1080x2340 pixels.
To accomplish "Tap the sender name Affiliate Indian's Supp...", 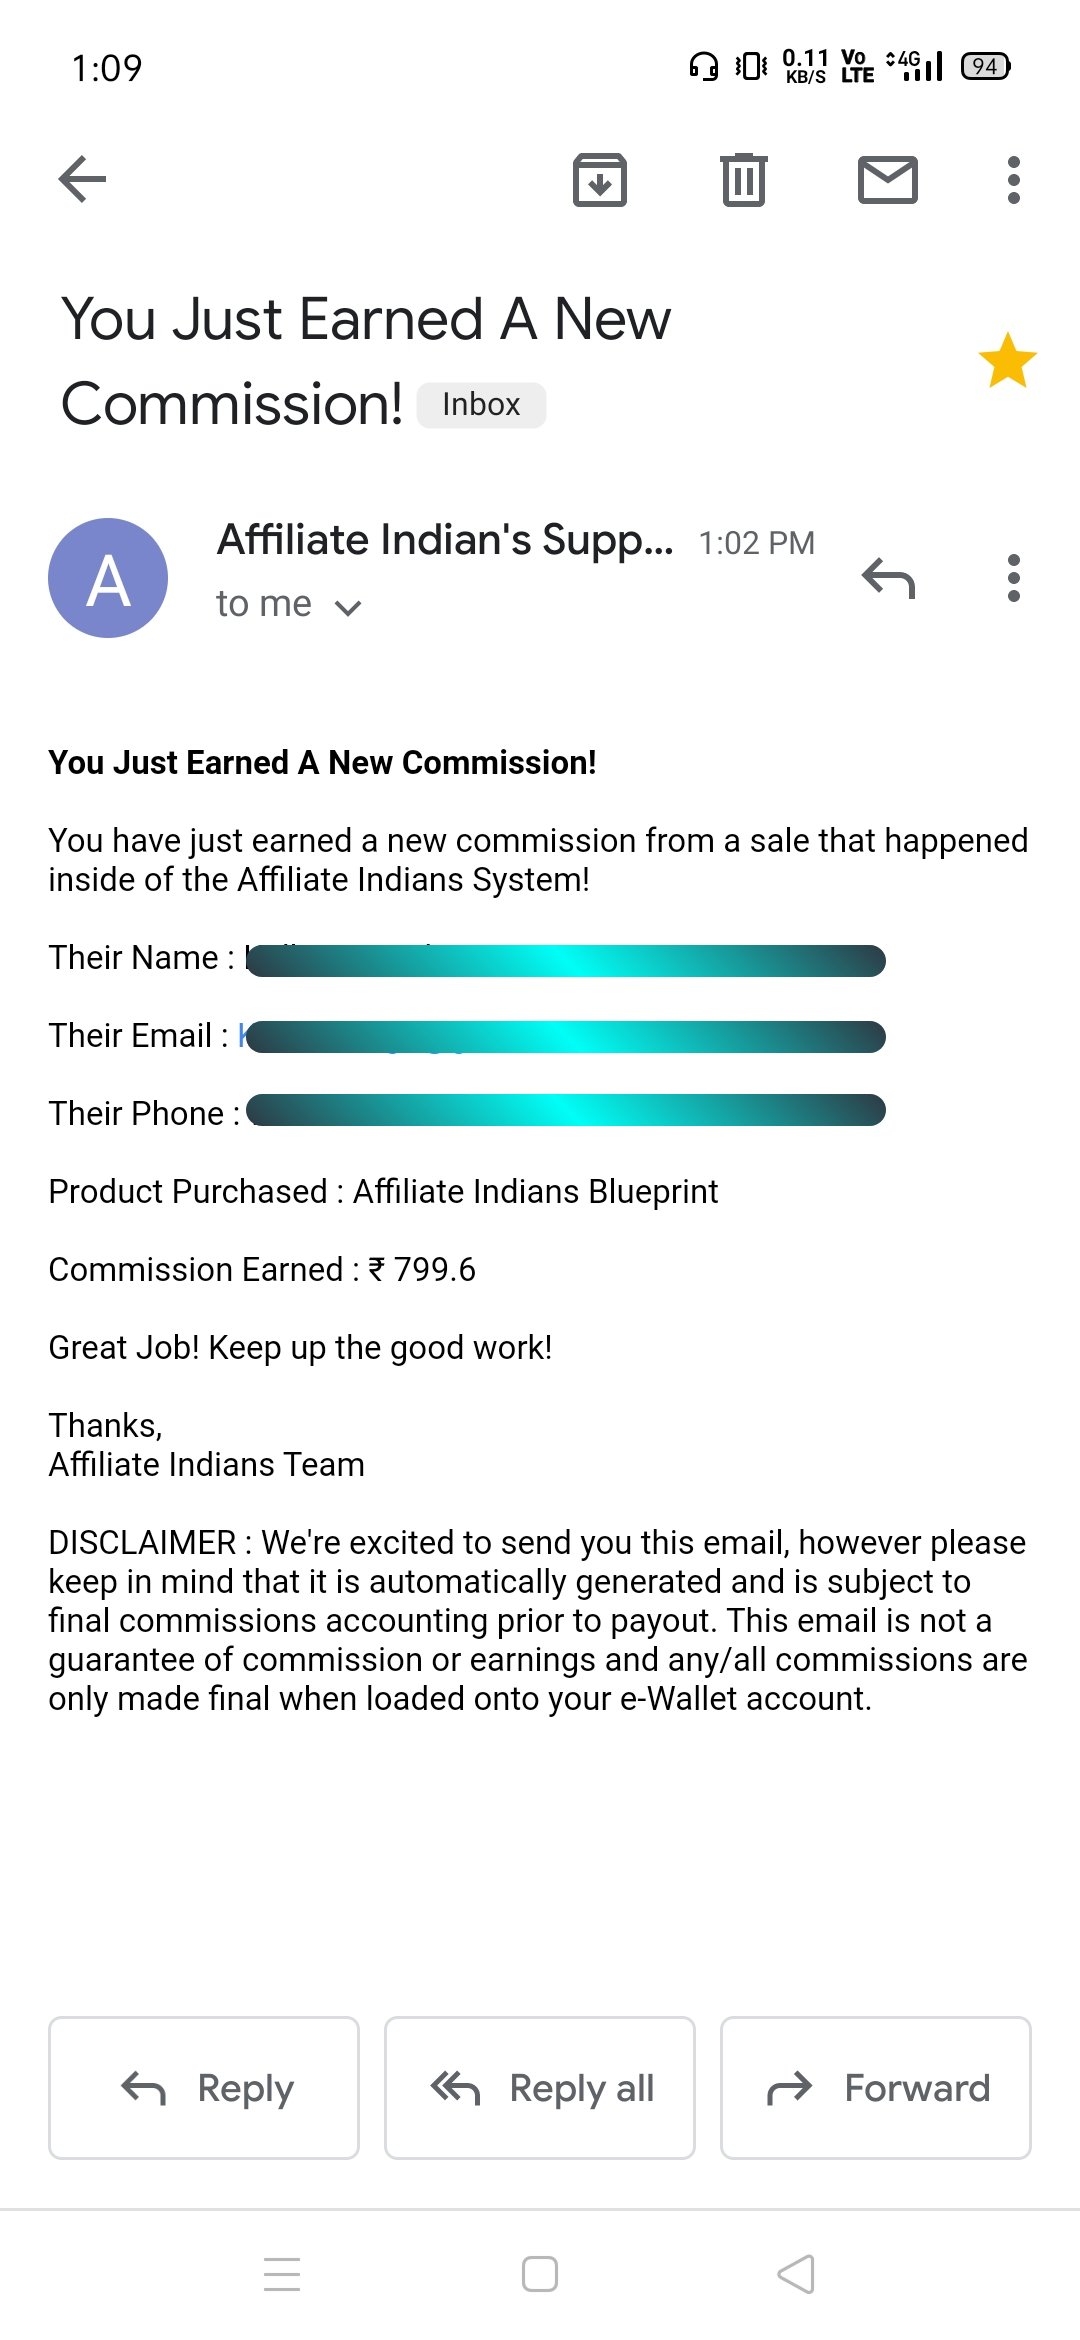I will 445,540.
